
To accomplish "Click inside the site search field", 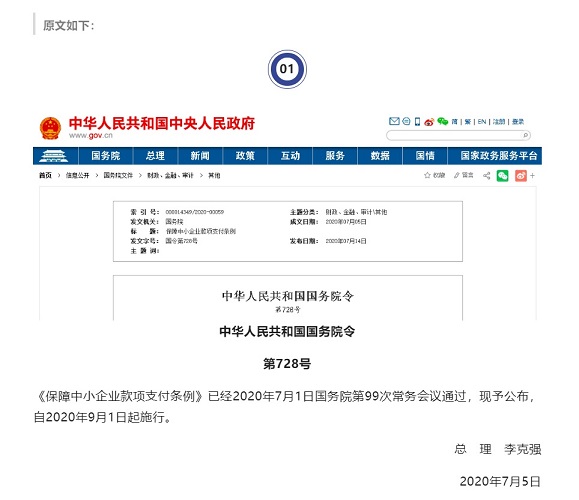I will tap(454, 136).
